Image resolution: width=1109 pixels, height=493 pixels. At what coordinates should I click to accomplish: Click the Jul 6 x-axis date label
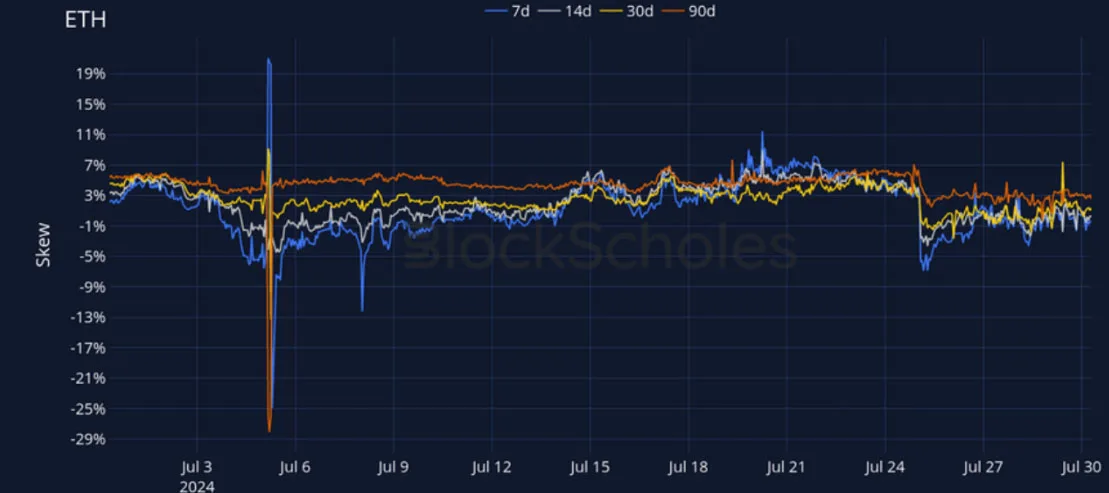295,468
